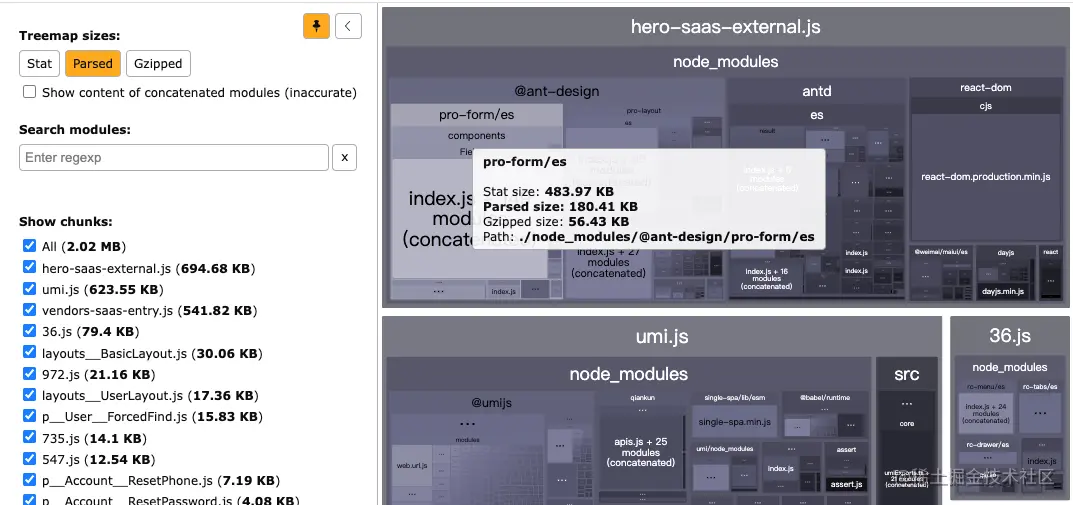Click the single-spa.min.js block
Viewport: 1073px width, 505px height.
coord(734,422)
